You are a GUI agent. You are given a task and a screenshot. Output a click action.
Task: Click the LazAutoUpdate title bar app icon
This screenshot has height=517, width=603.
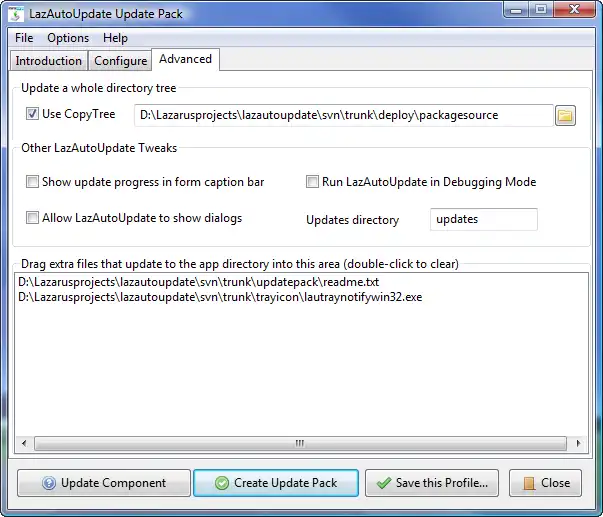pos(16,14)
